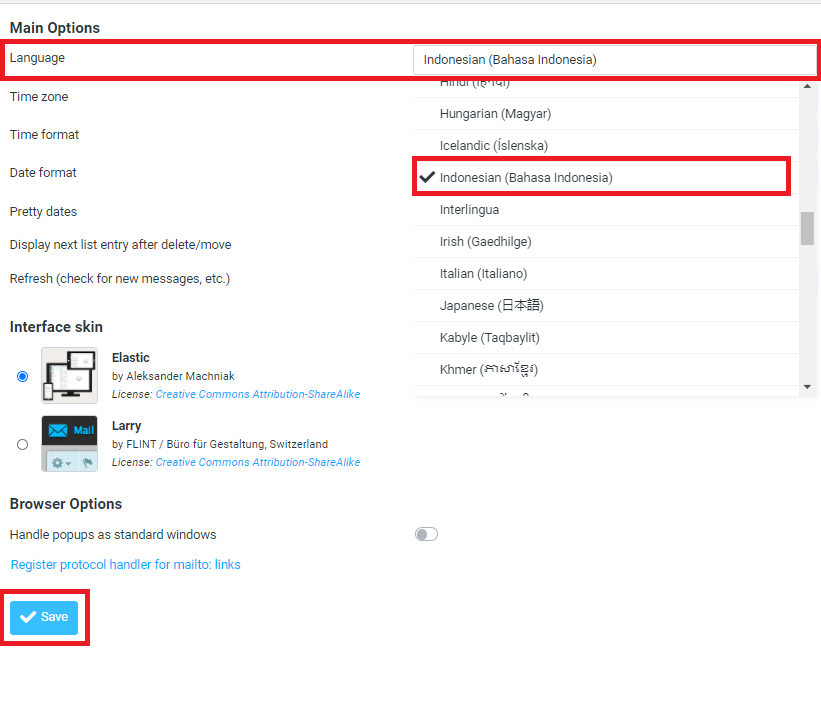Toggle Handle popups as standard windows
This screenshot has width=821, height=709.
click(x=426, y=535)
